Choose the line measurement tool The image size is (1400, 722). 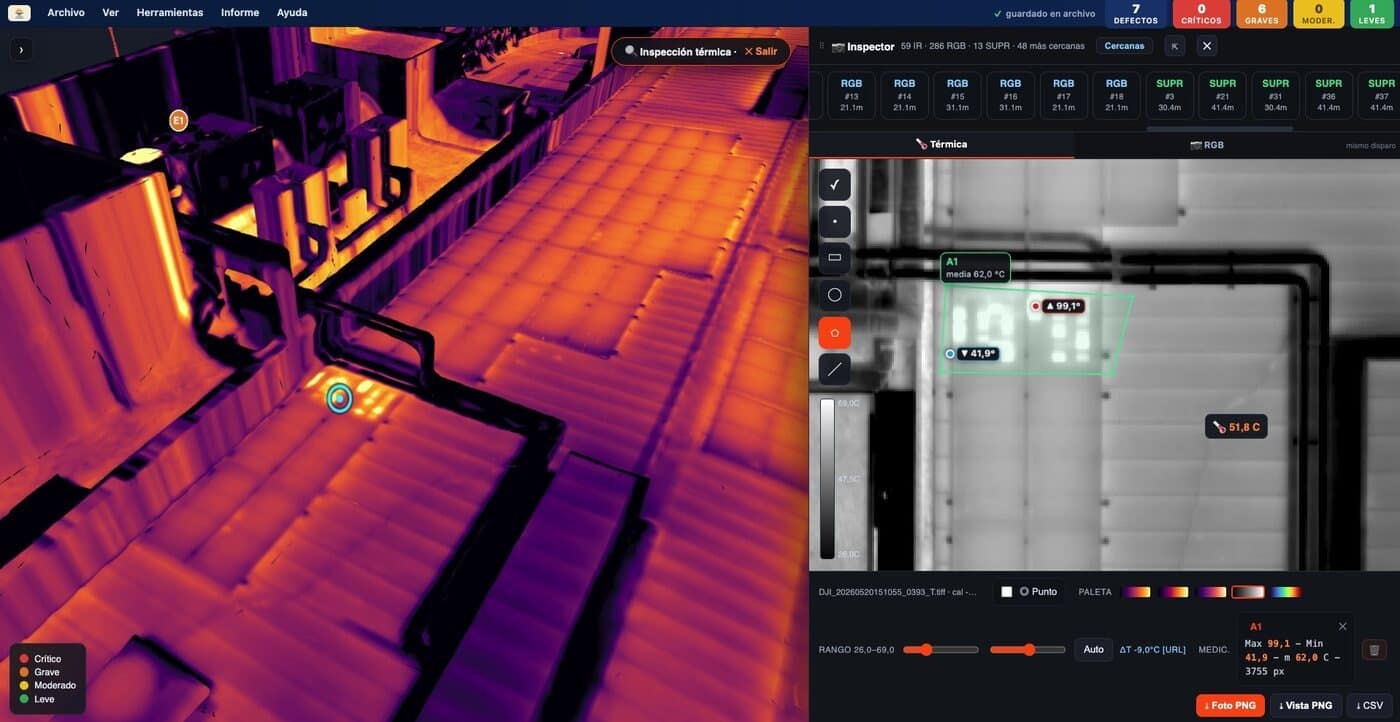pos(834,369)
